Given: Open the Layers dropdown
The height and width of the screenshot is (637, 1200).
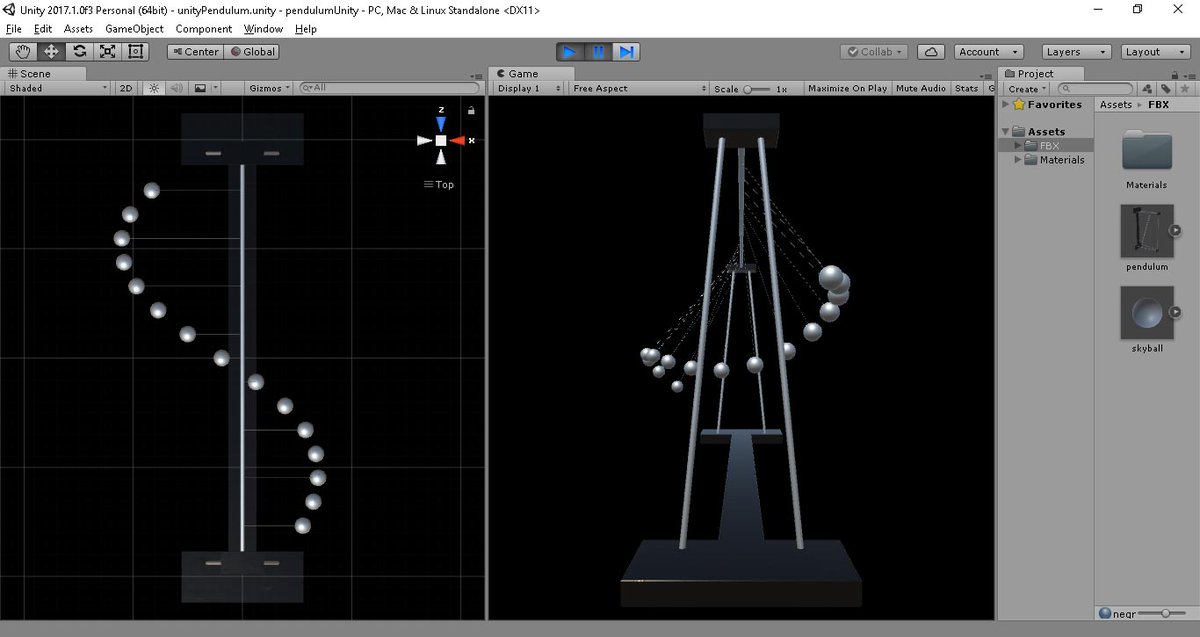Looking at the screenshot, I should click(1076, 51).
